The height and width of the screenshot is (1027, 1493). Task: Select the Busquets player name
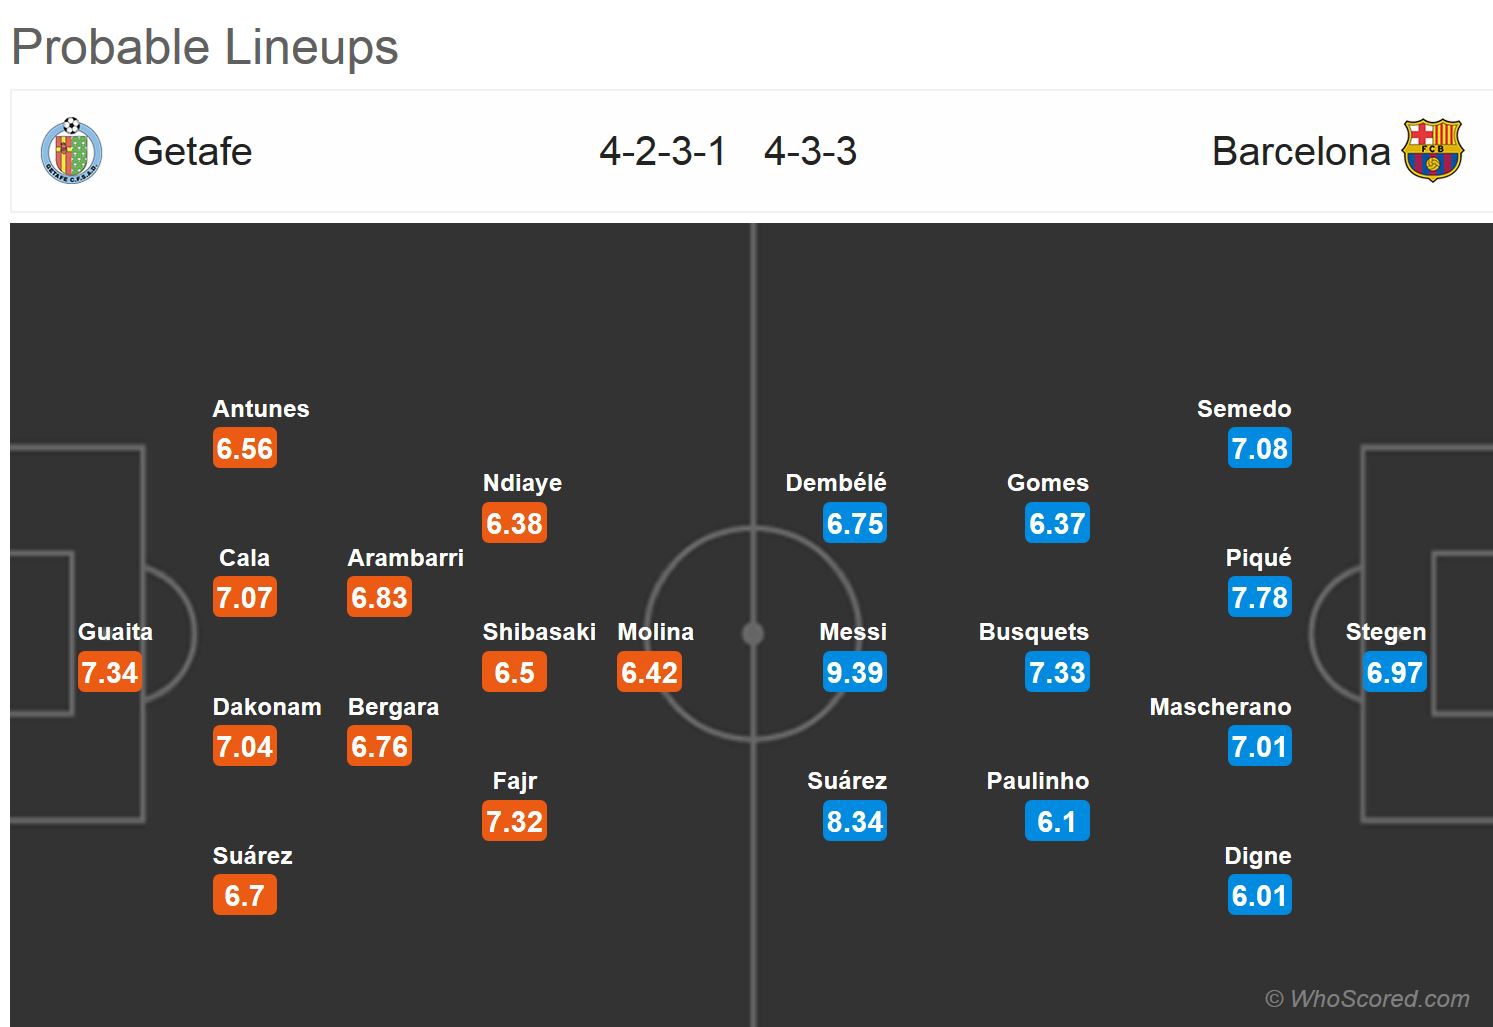click(x=1033, y=632)
